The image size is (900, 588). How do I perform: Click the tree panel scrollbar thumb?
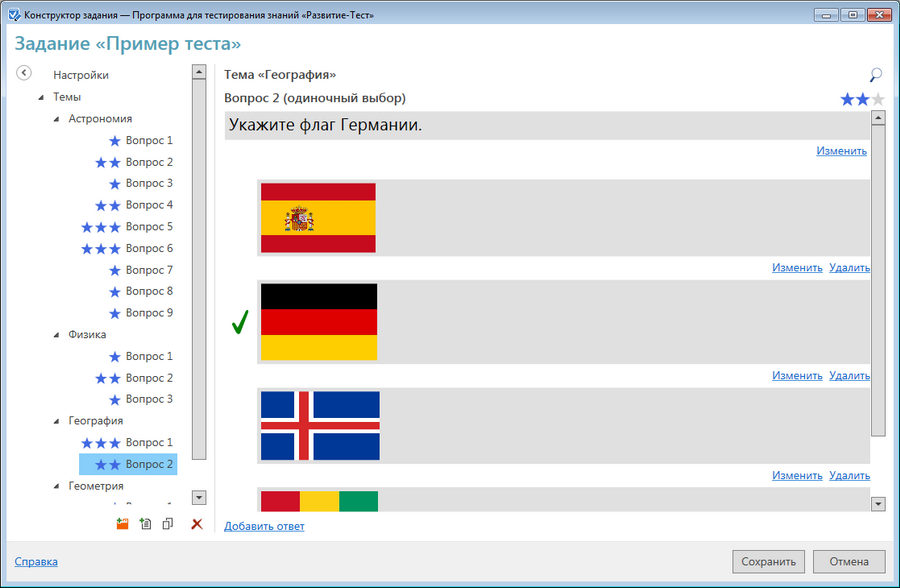199,269
